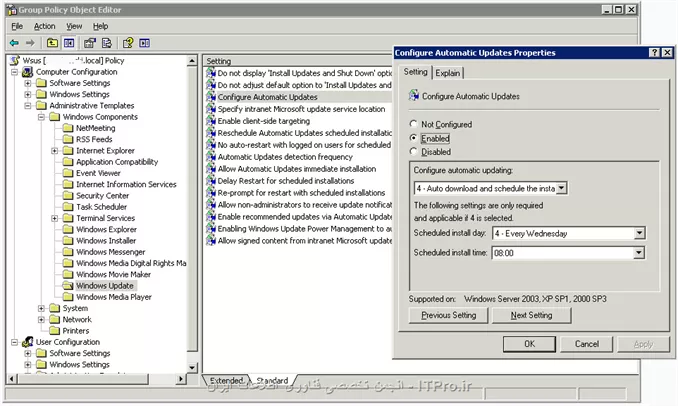Select the Not Configured radio button
This screenshot has width=678, height=406.
tap(414, 123)
